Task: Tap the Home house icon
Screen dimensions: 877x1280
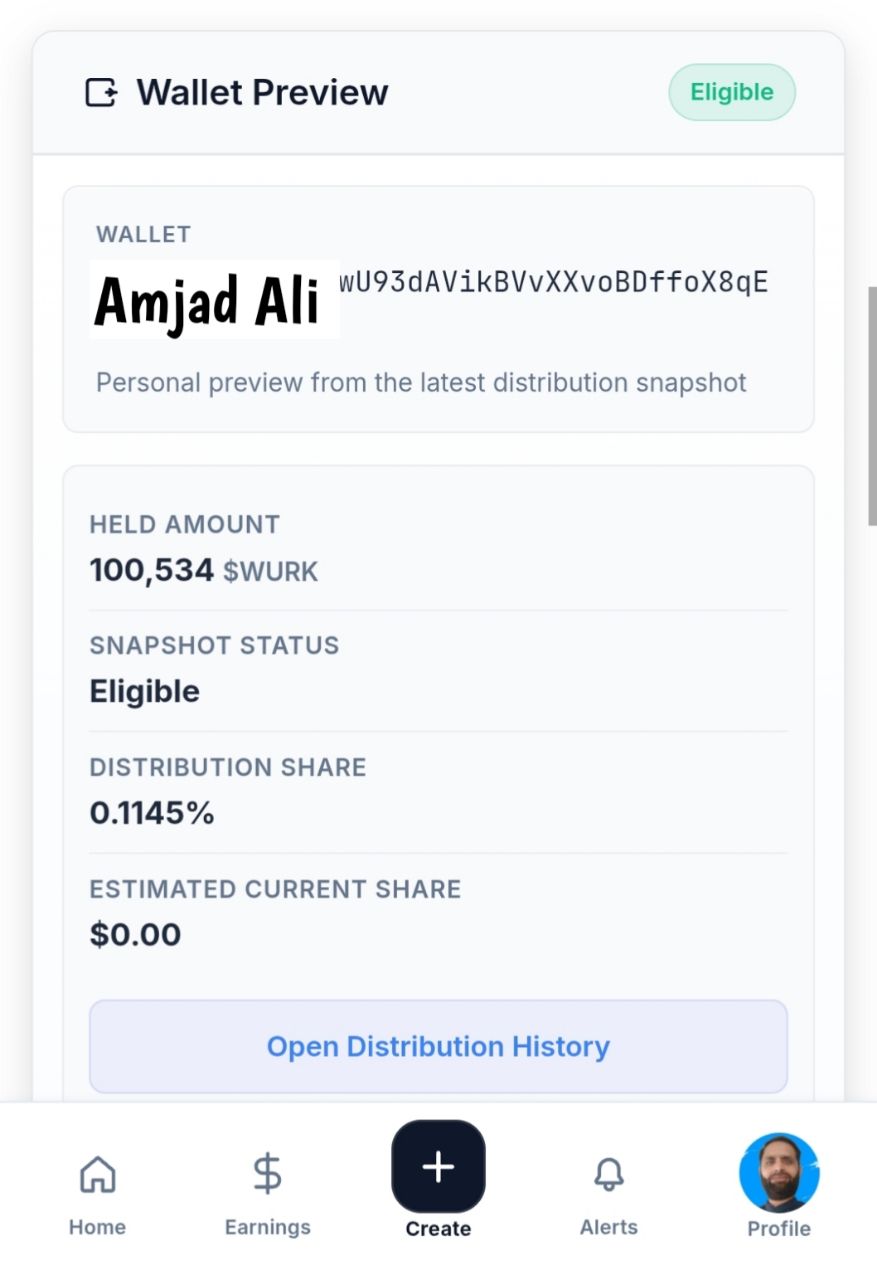Action: 97,1173
